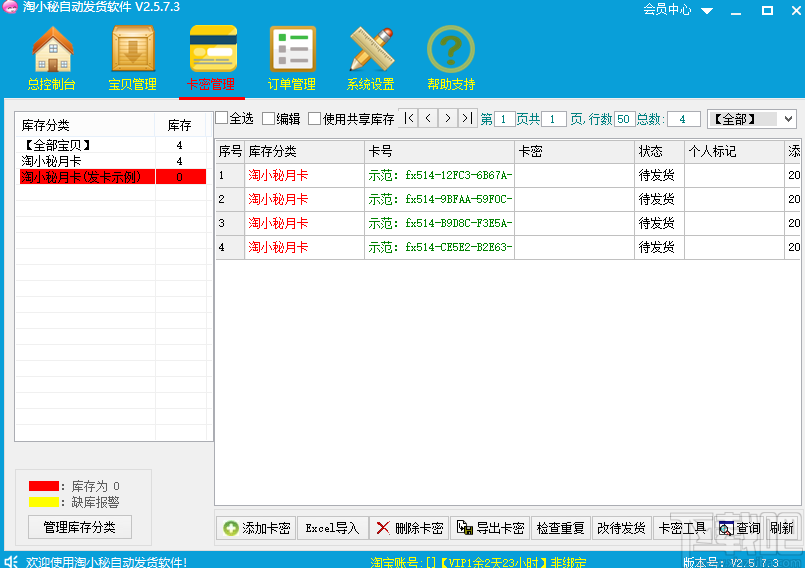805x568 pixels.
Task: Click 库存 column header in left panel
Action: point(180,125)
